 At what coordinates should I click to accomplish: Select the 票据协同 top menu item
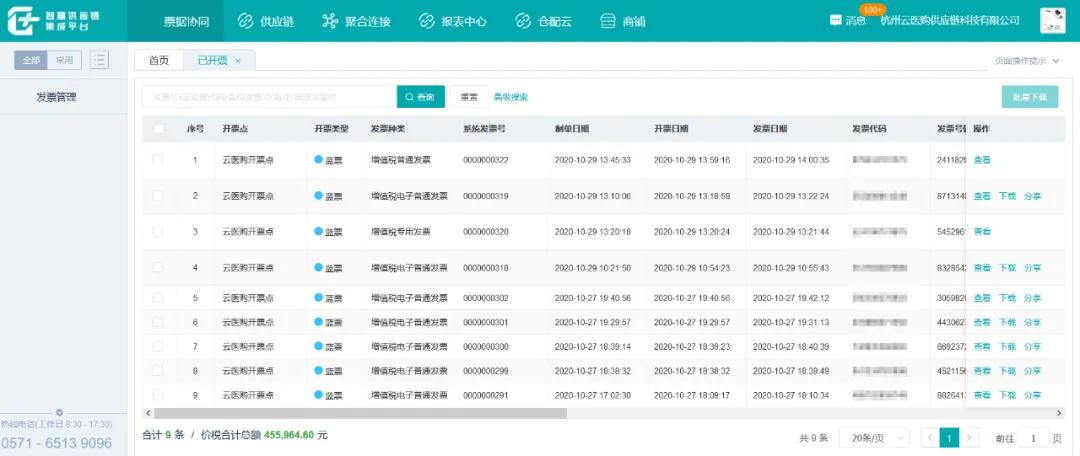coord(186,21)
